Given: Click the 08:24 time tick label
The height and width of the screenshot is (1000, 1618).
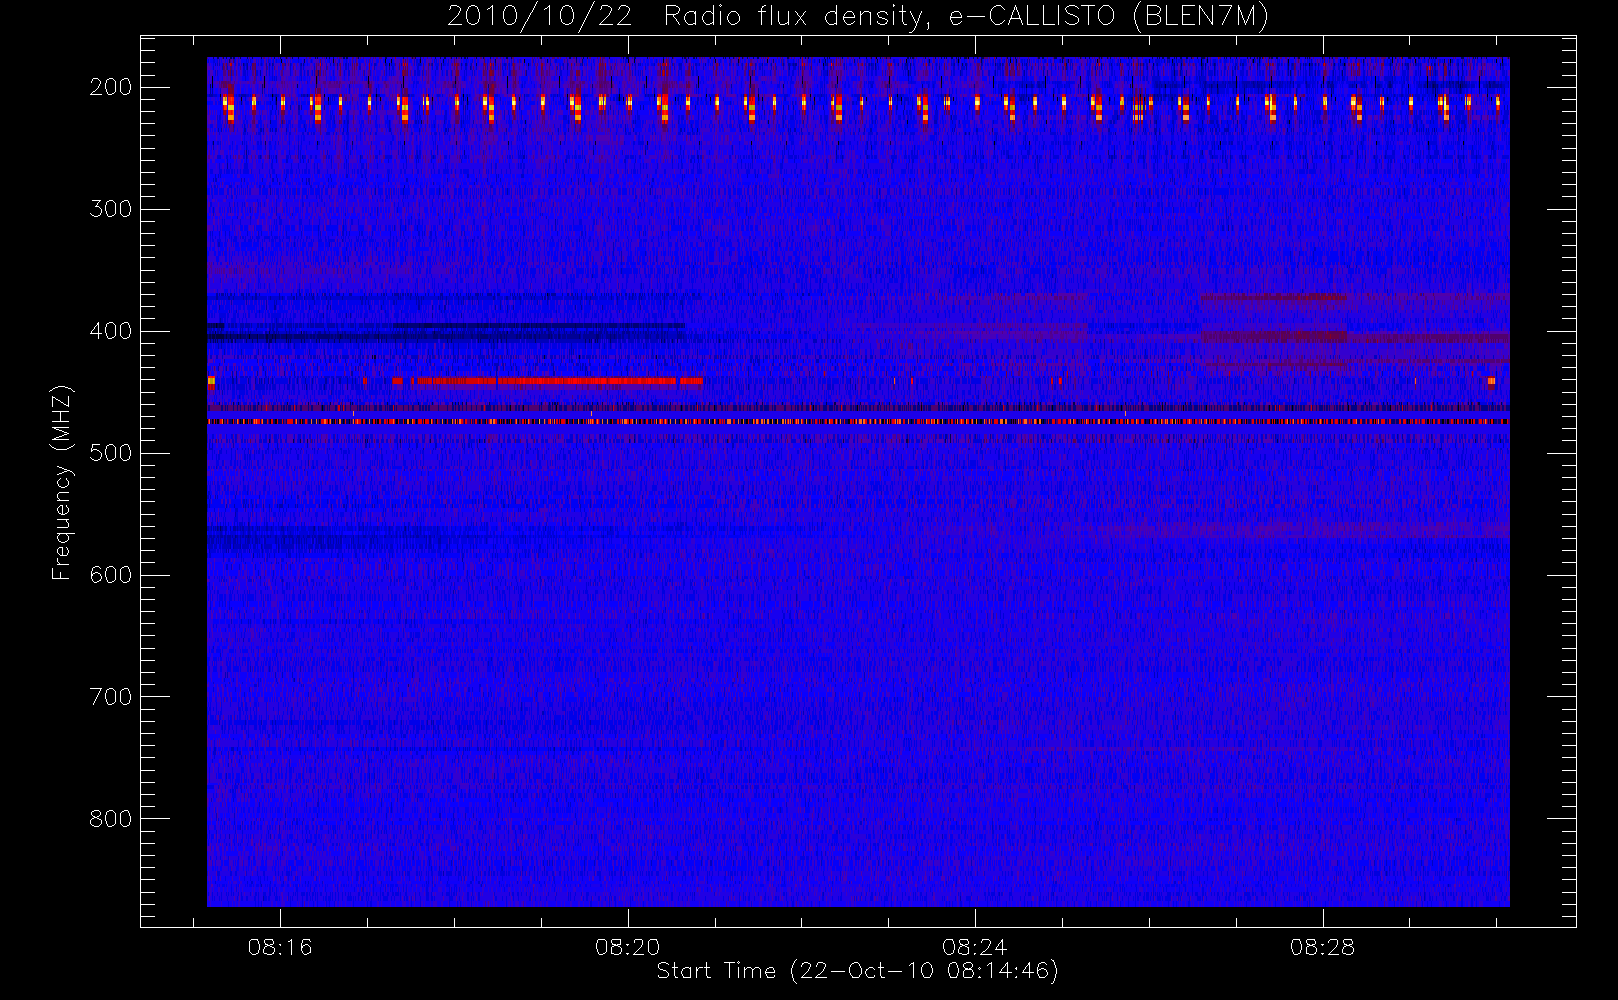Looking at the screenshot, I should tap(974, 947).
